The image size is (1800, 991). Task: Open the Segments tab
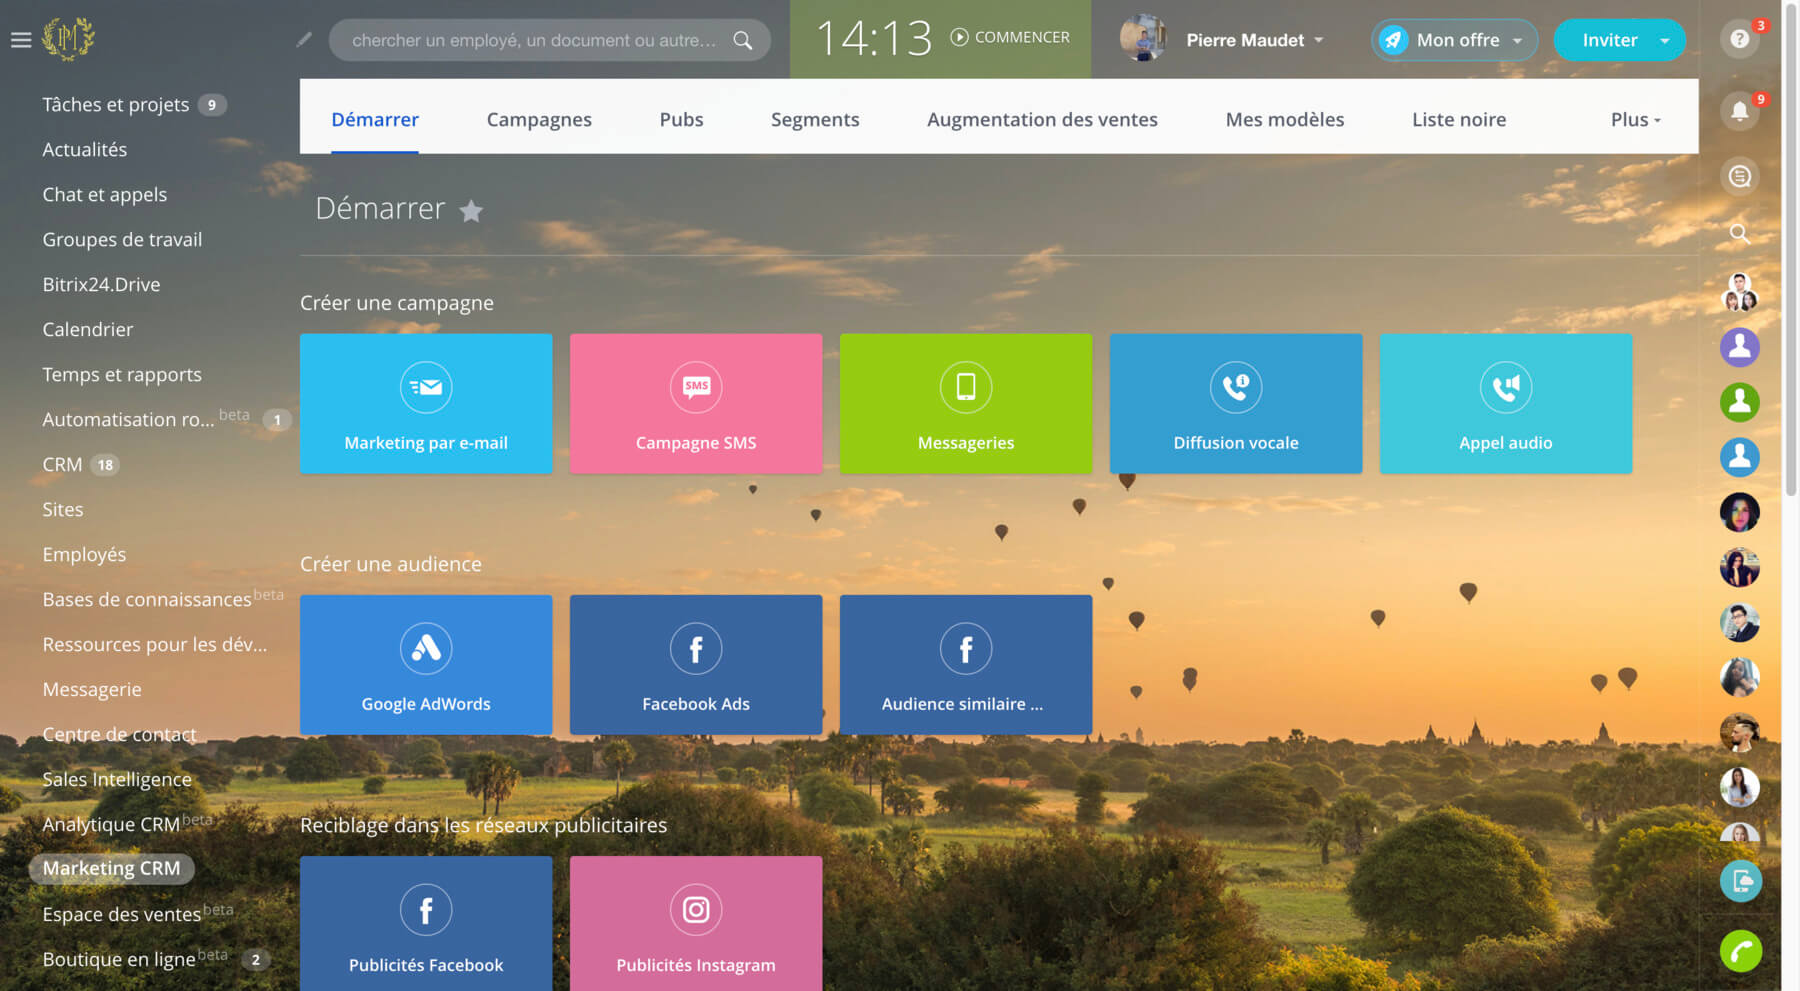click(x=814, y=120)
